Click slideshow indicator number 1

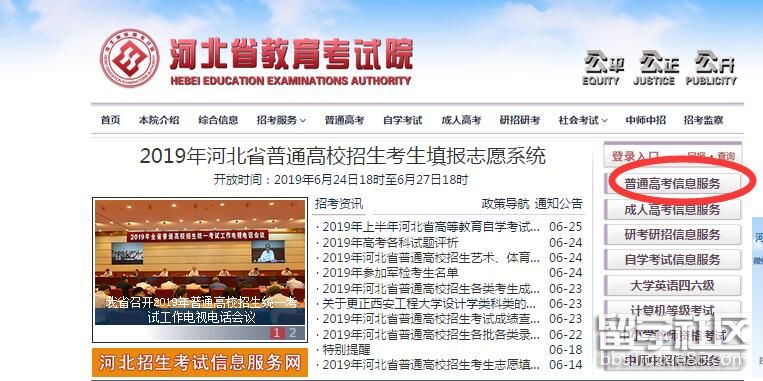pyautogui.click(x=277, y=333)
